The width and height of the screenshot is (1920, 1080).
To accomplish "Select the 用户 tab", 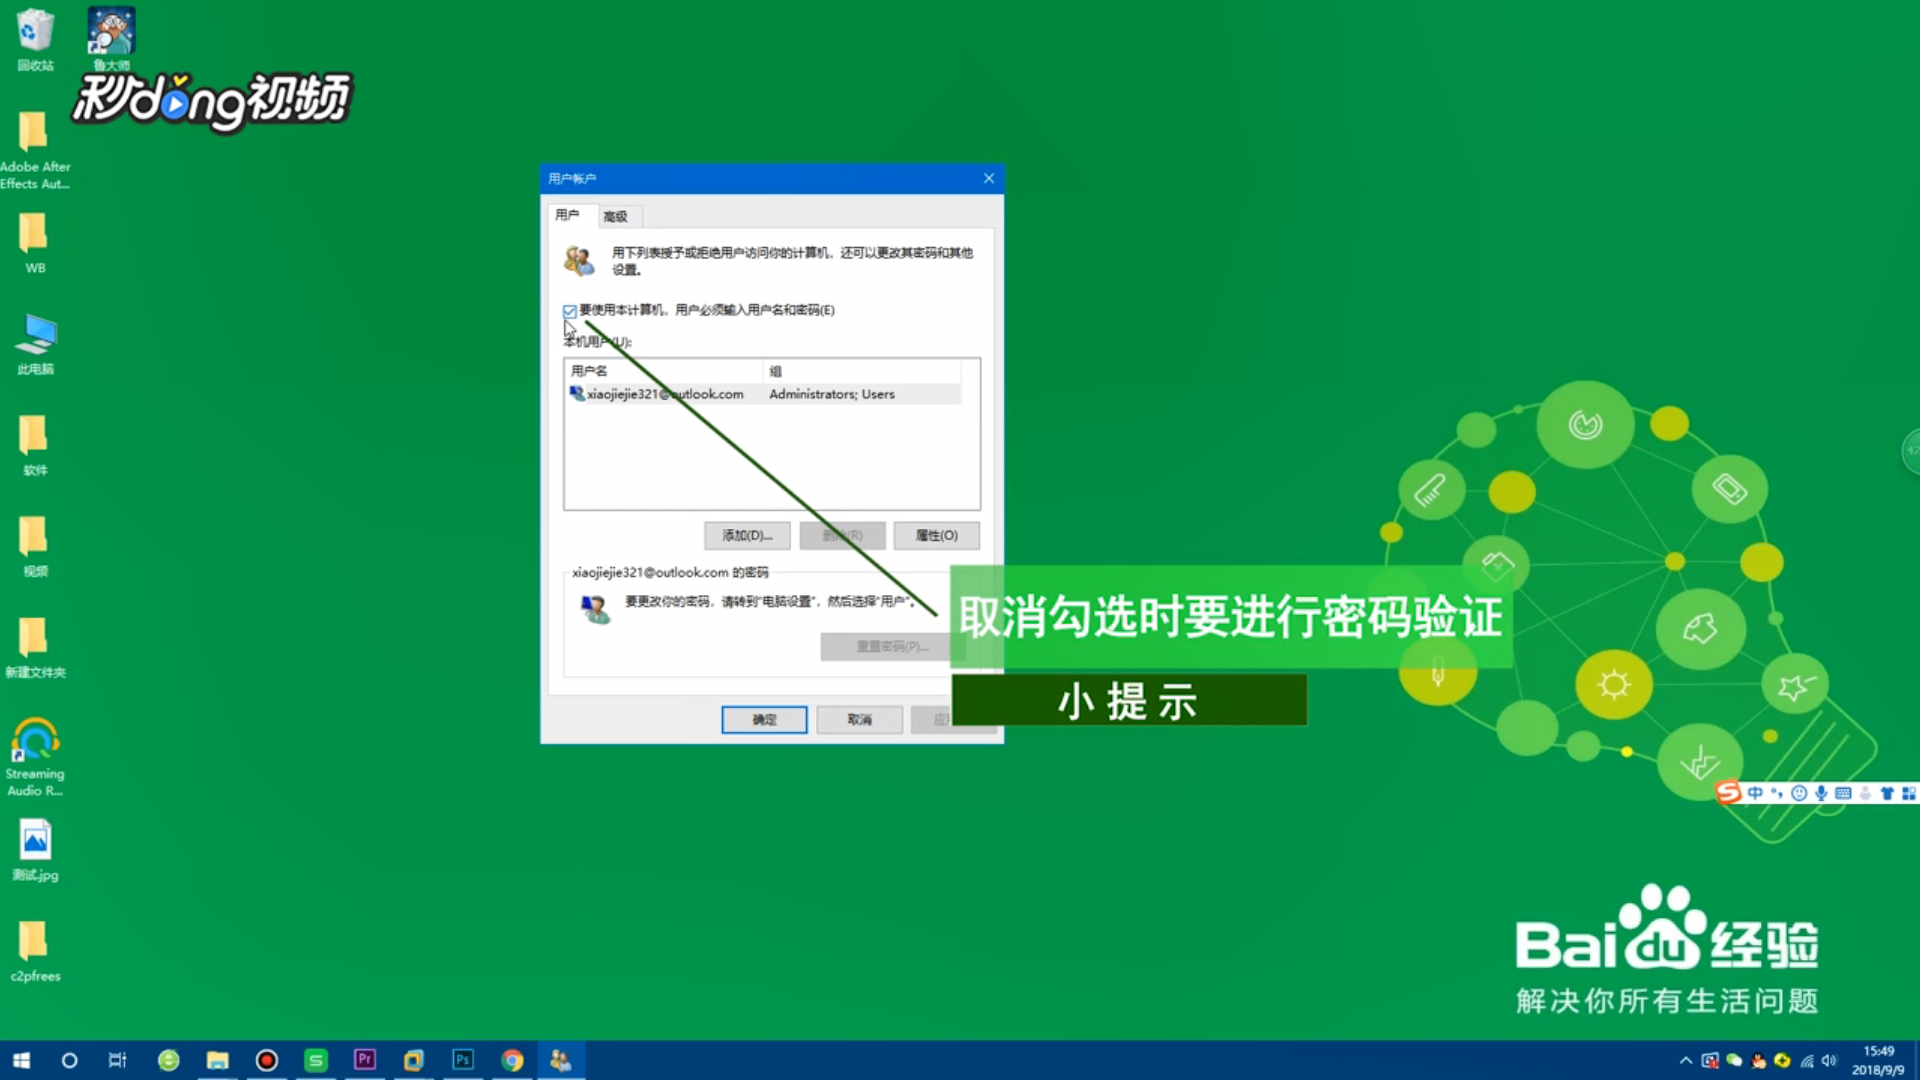I will [567, 215].
